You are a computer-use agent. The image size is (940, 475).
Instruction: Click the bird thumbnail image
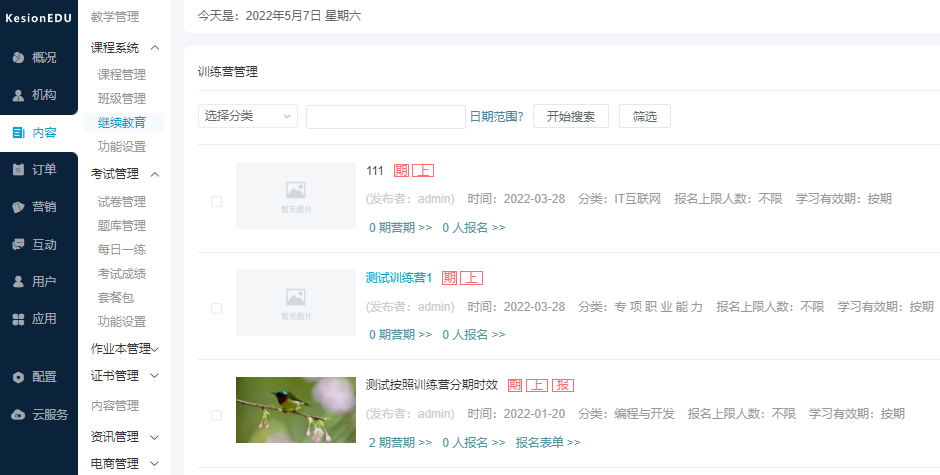(x=295, y=410)
